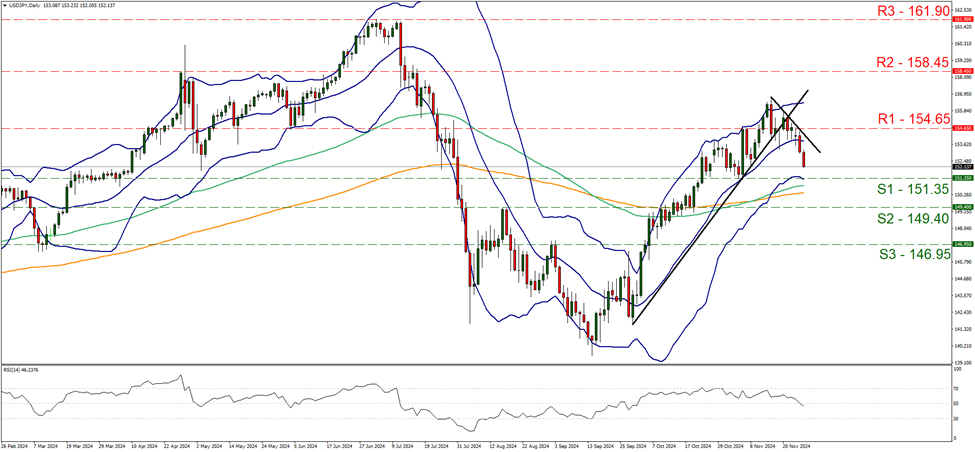The width and height of the screenshot is (975, 452).
Task: Select the green 149.400 price tag on axis
Action: 961,207
